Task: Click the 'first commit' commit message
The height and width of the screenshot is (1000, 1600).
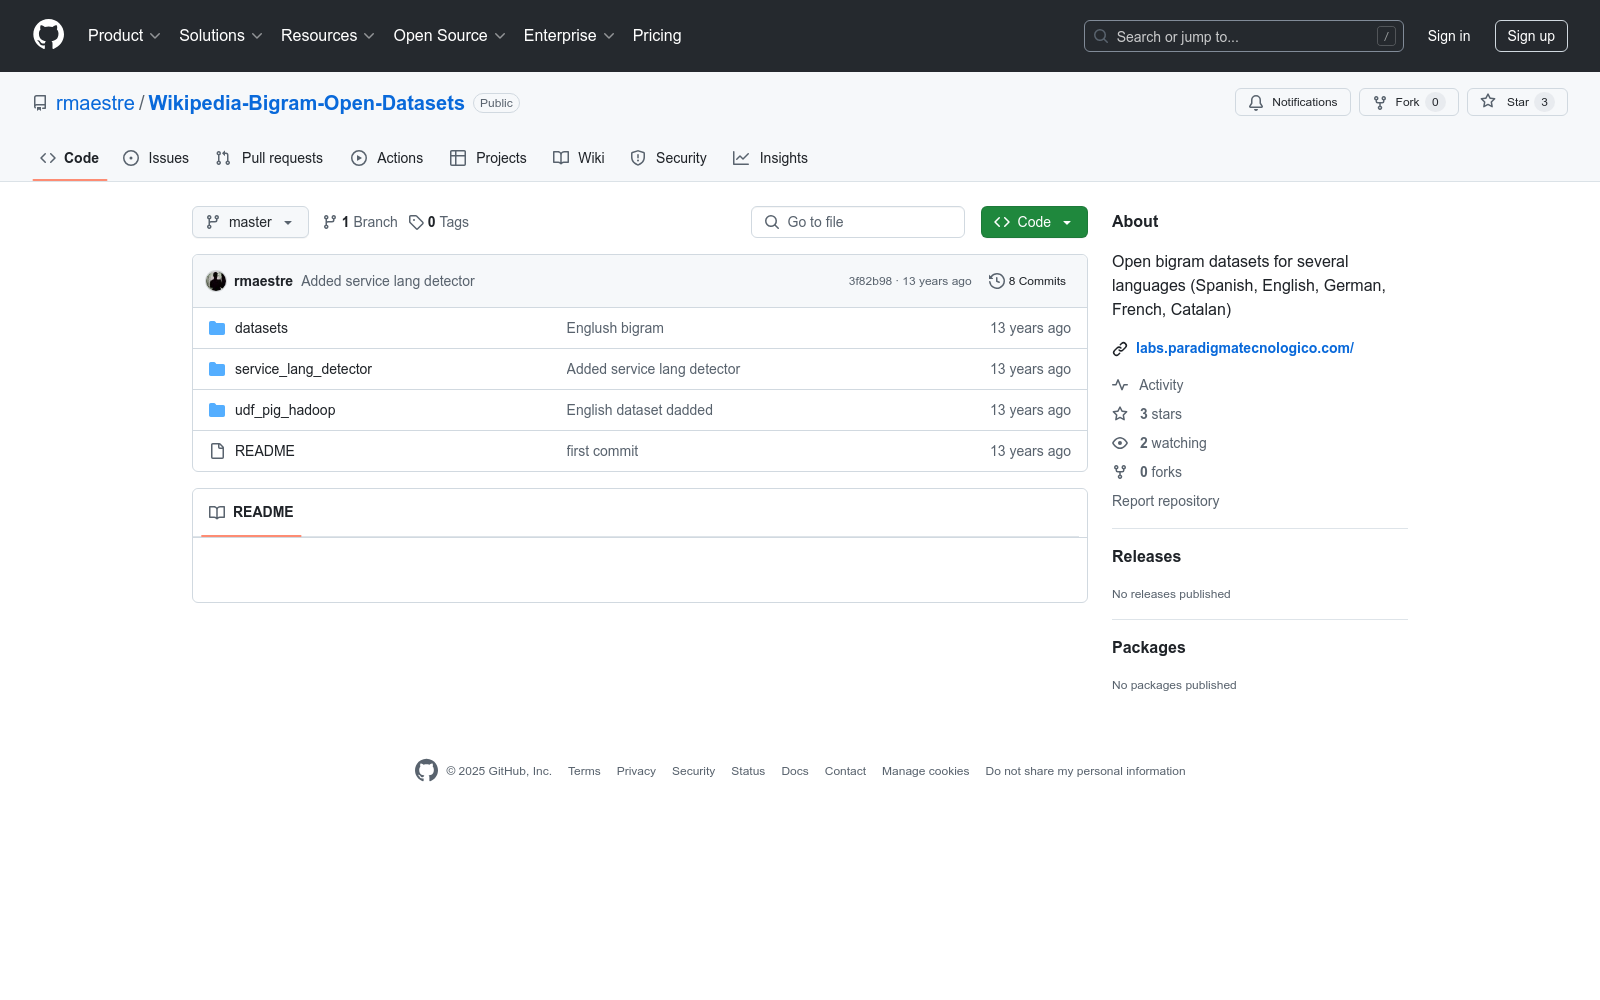Action: click(x=602, y=451)
